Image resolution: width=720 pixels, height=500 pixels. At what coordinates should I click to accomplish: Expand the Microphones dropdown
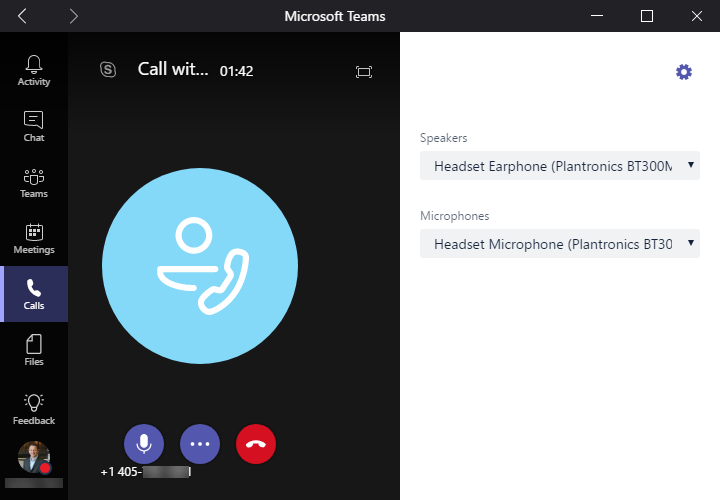(x=560, y=244)
